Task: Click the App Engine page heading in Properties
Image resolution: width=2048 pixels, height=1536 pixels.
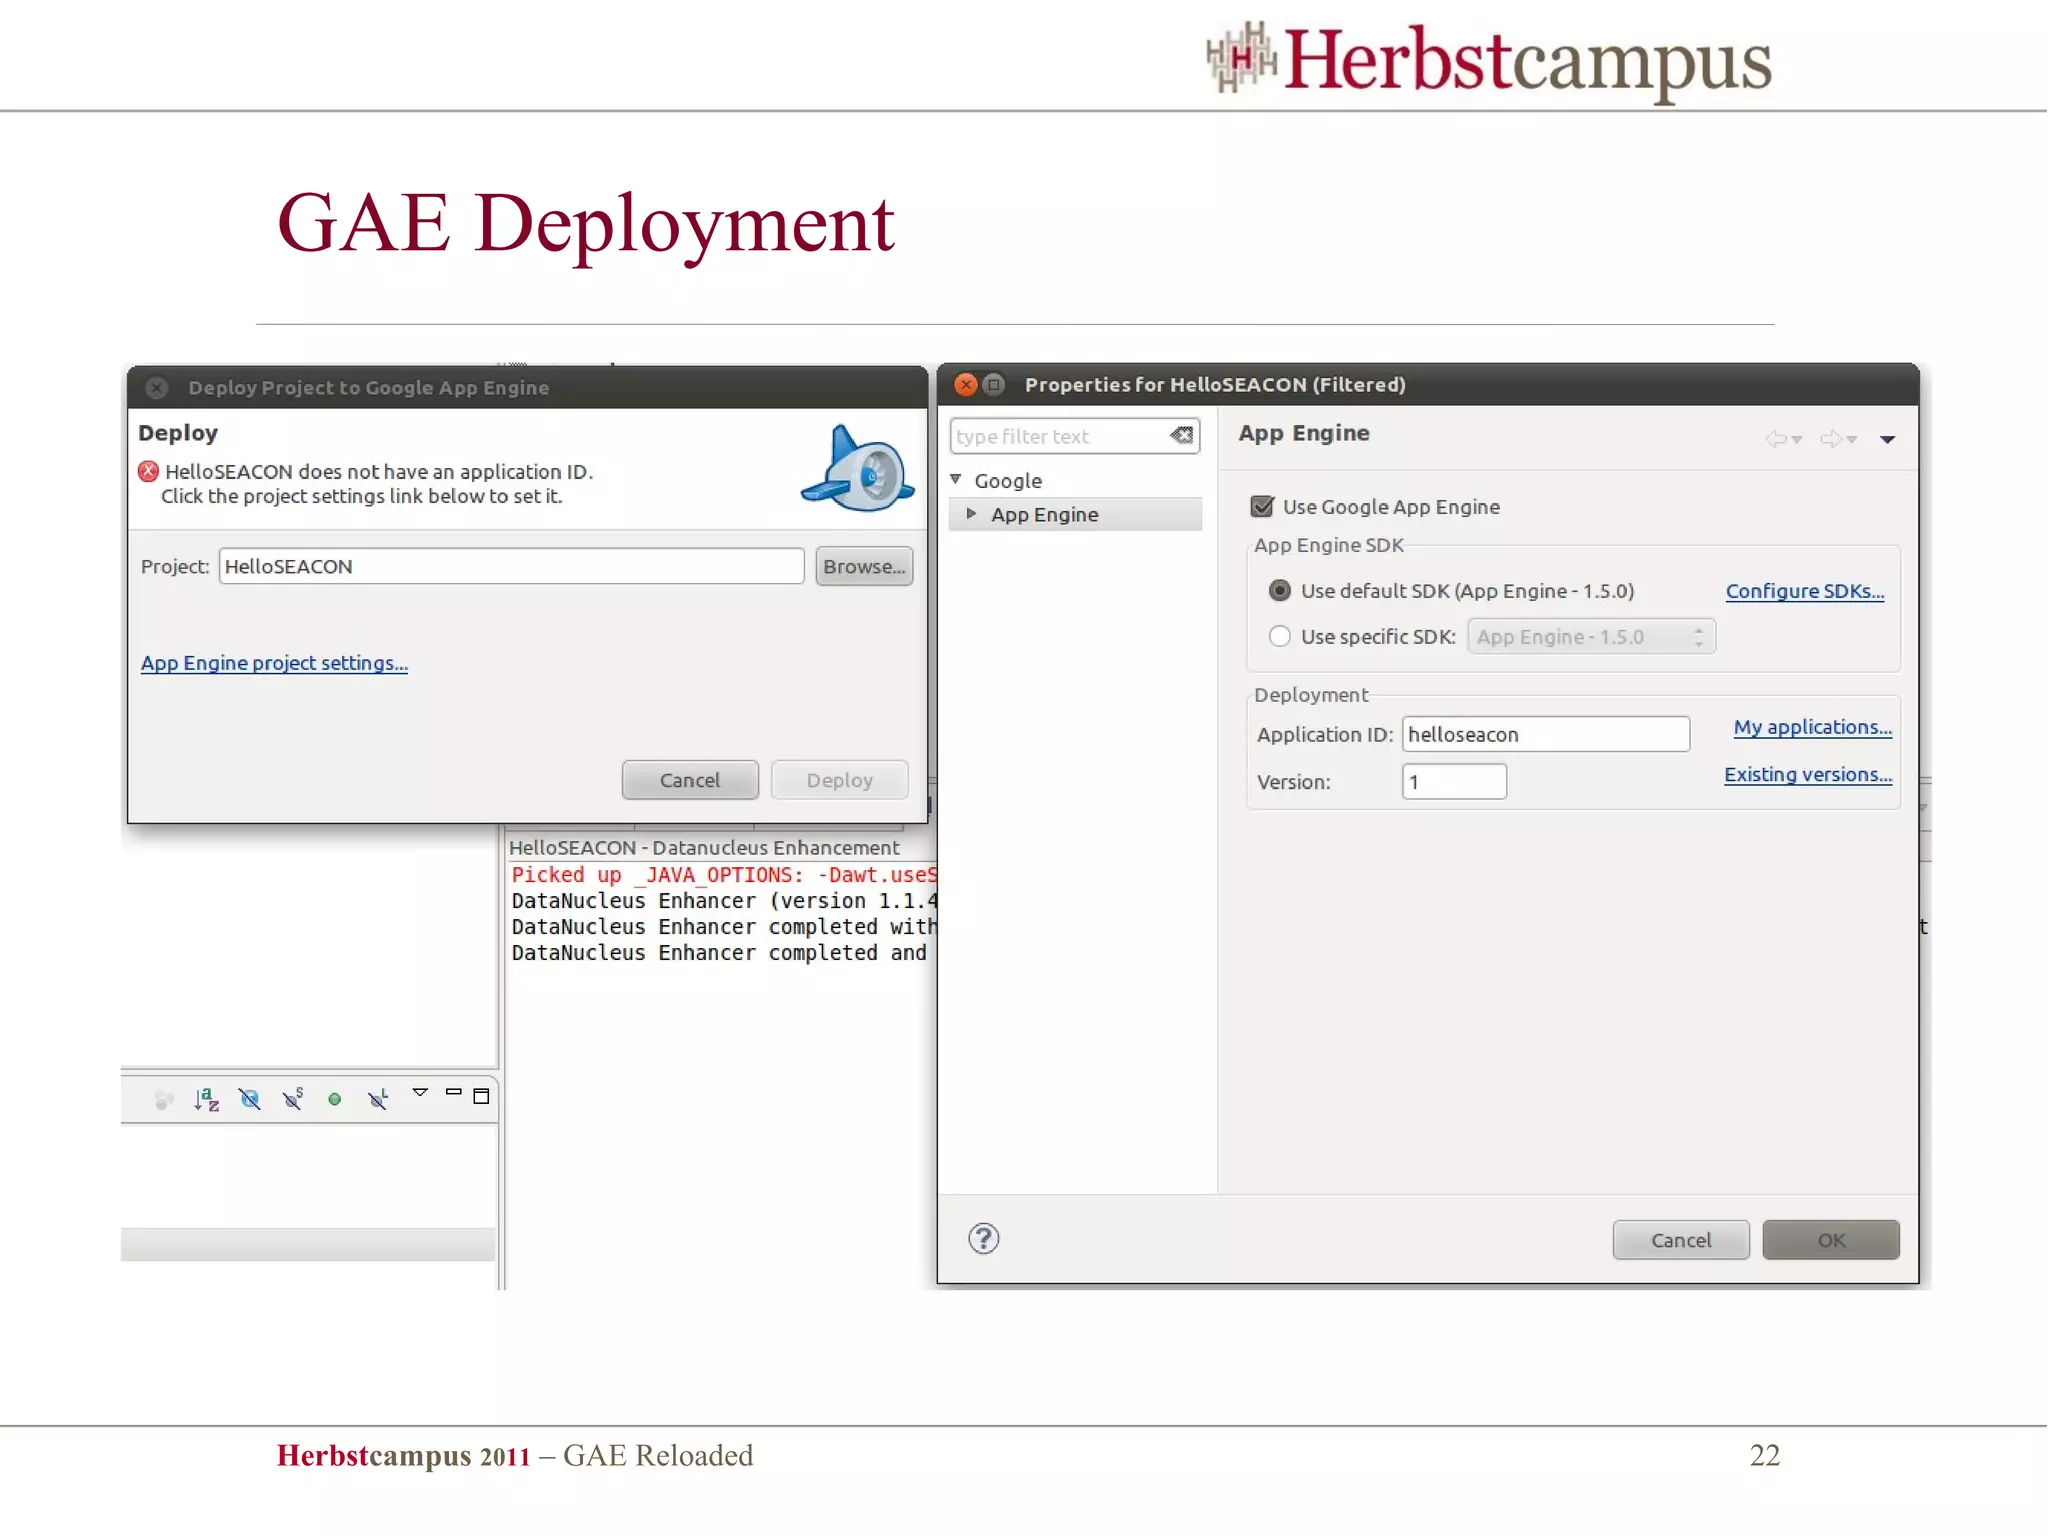Action: 1304,433
